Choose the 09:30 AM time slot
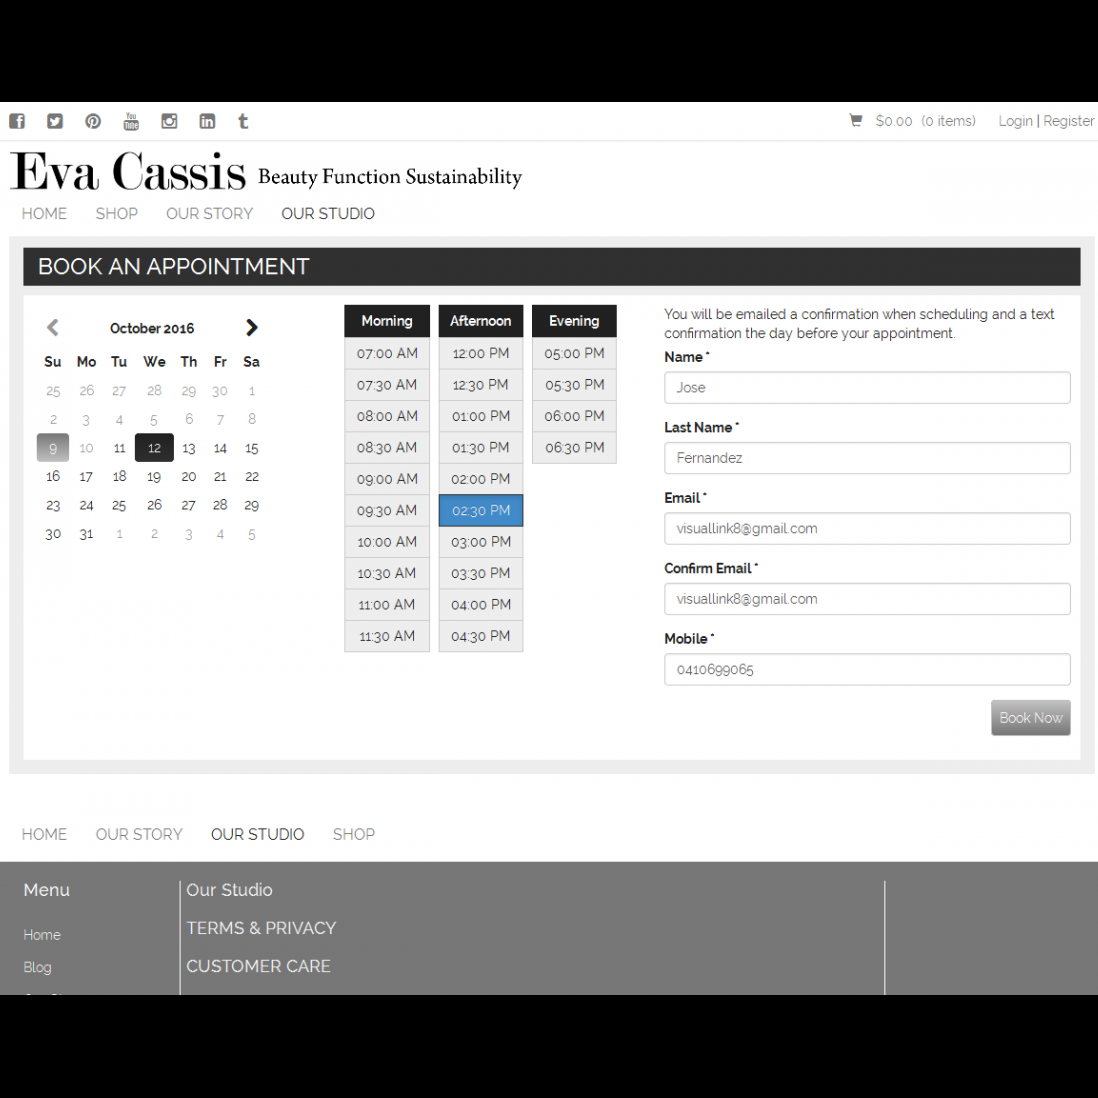 click(x=387, y=510)
